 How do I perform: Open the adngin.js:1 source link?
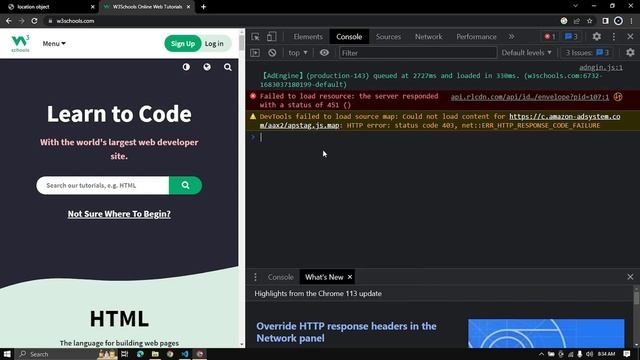click(x=601, y=68)
